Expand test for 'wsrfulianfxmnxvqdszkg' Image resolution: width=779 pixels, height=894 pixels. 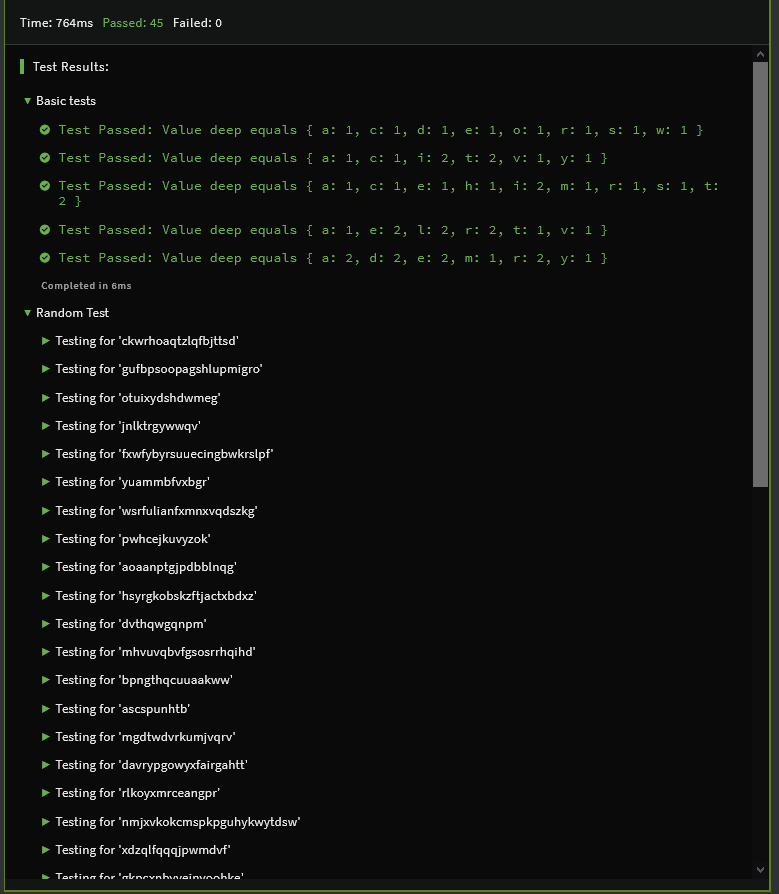point(46,511)
